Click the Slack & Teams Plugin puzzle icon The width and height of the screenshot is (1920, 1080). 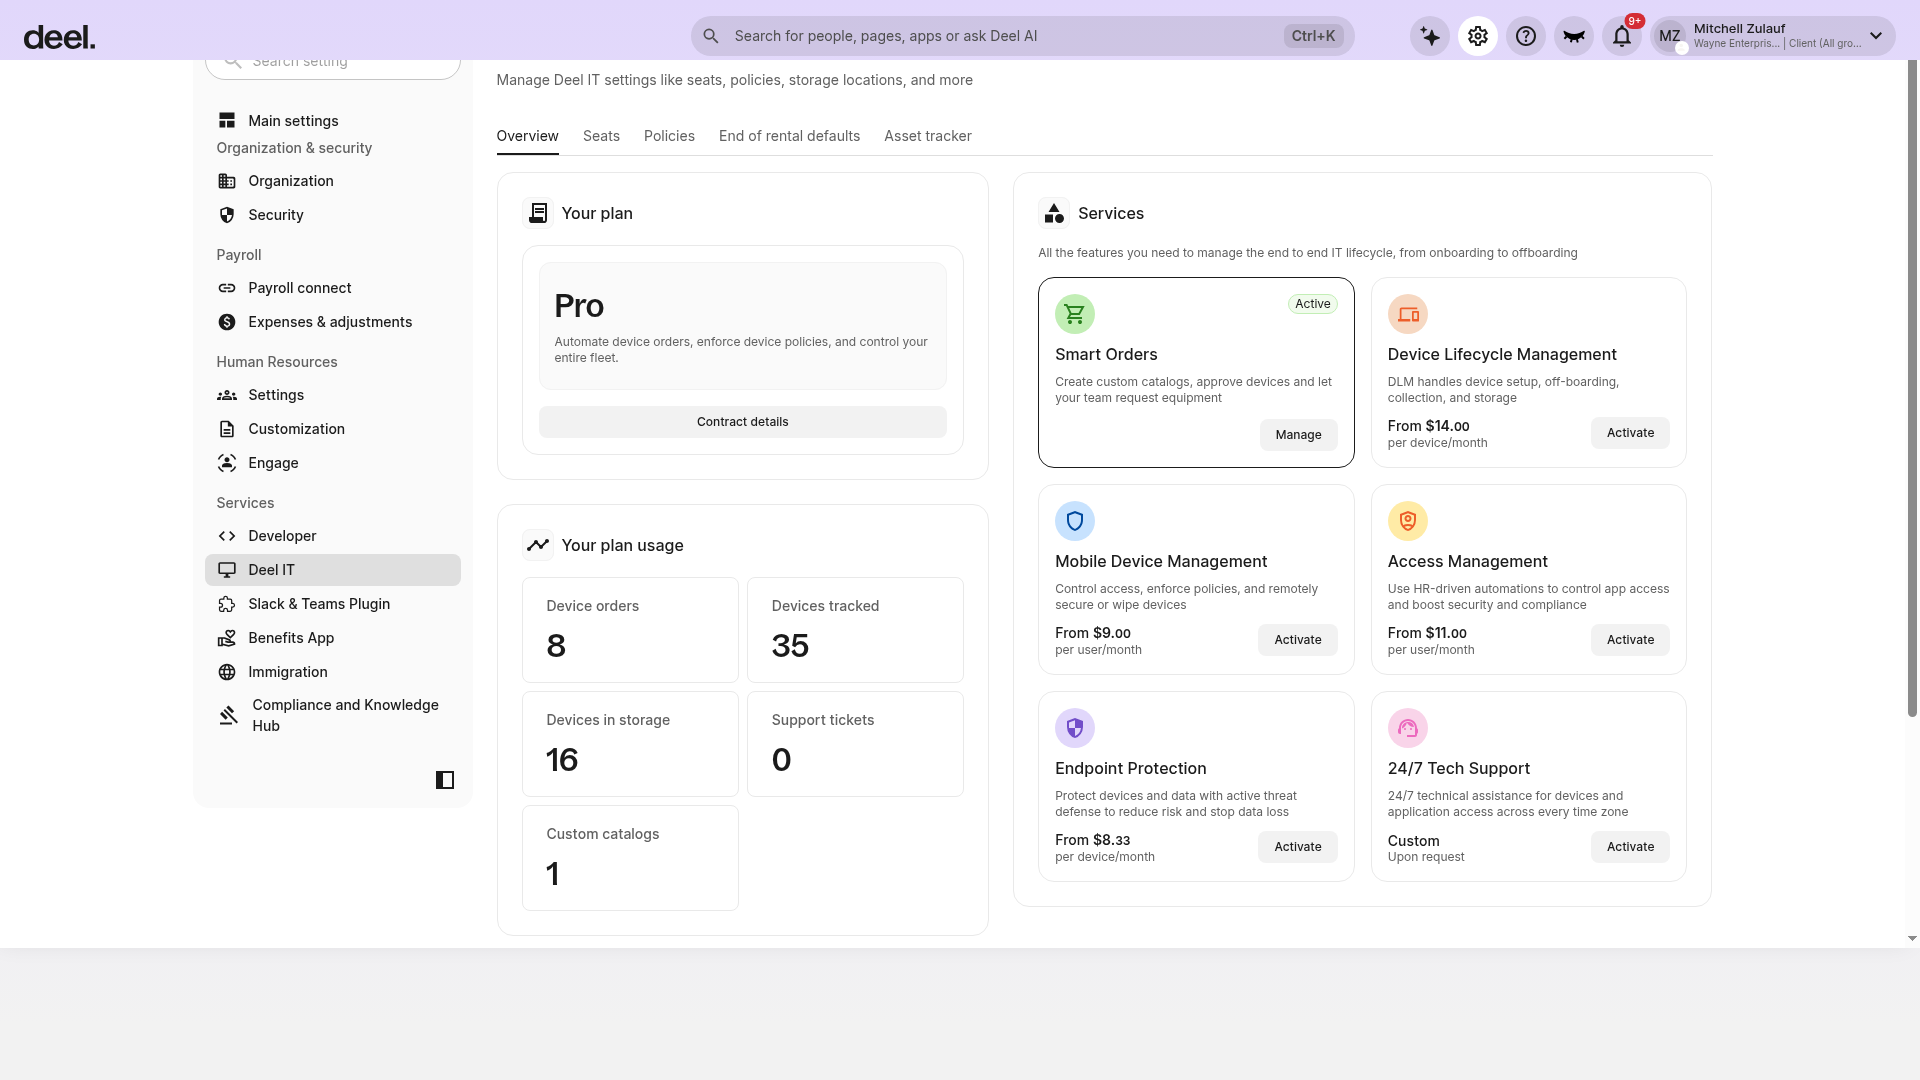[227, 604]
